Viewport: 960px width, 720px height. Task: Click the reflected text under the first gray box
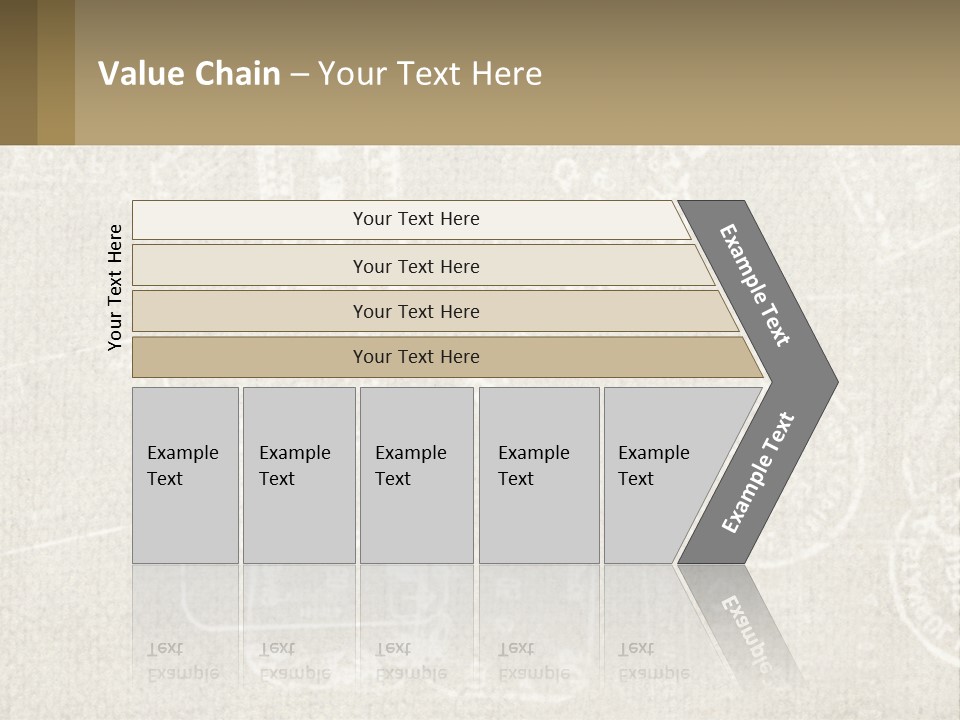183,660
